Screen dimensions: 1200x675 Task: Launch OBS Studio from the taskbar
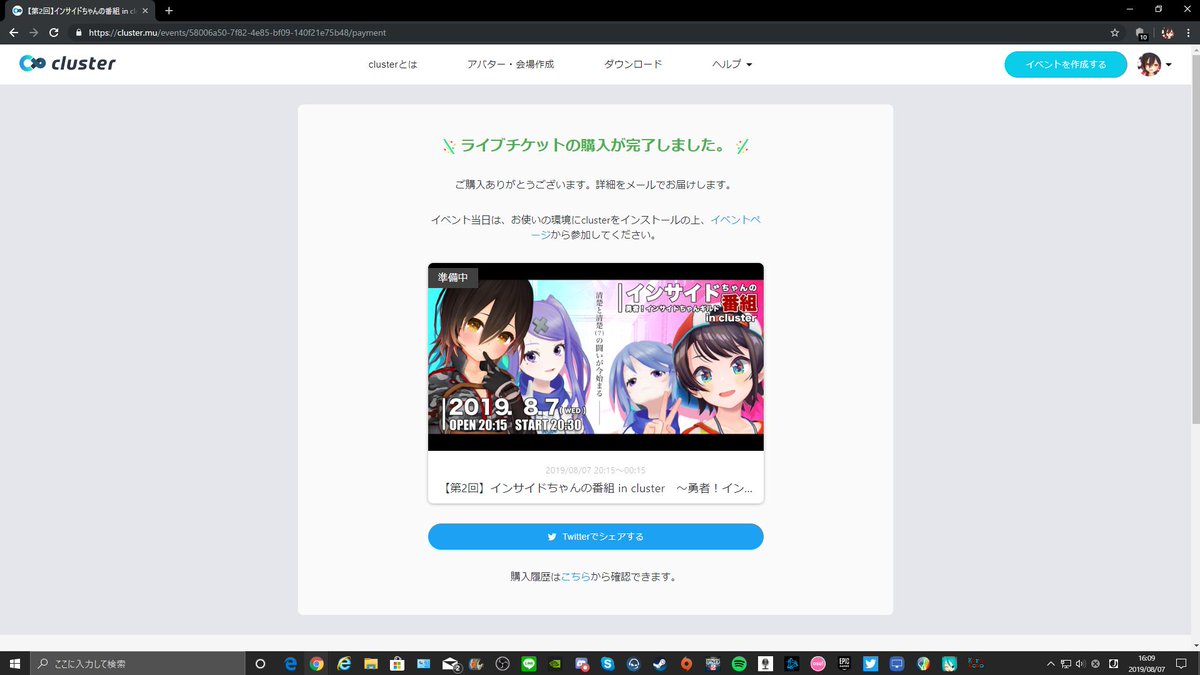click(502, 663)
